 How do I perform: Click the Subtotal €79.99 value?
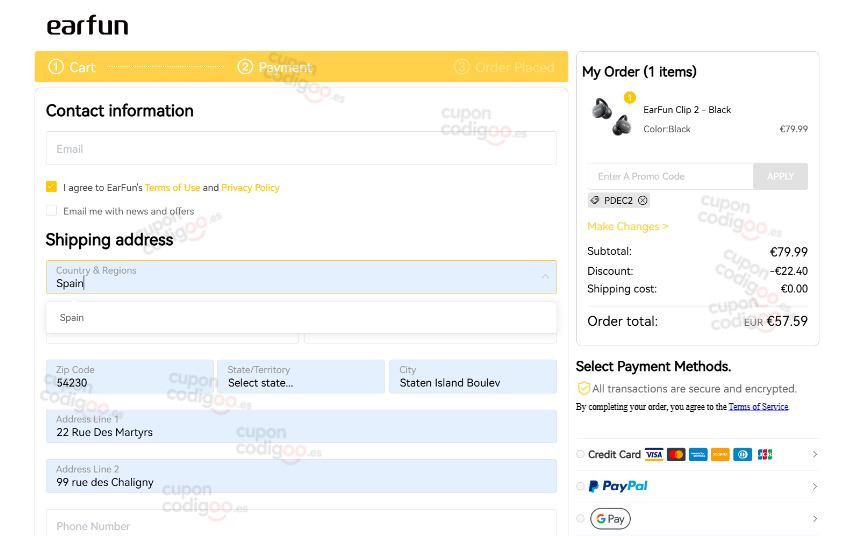[788, 252]
